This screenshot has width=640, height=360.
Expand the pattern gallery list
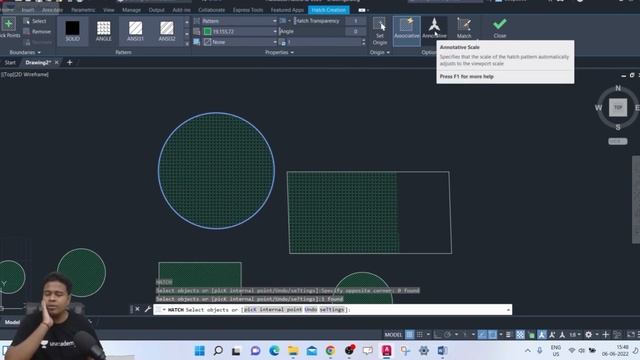pos(187,43)
